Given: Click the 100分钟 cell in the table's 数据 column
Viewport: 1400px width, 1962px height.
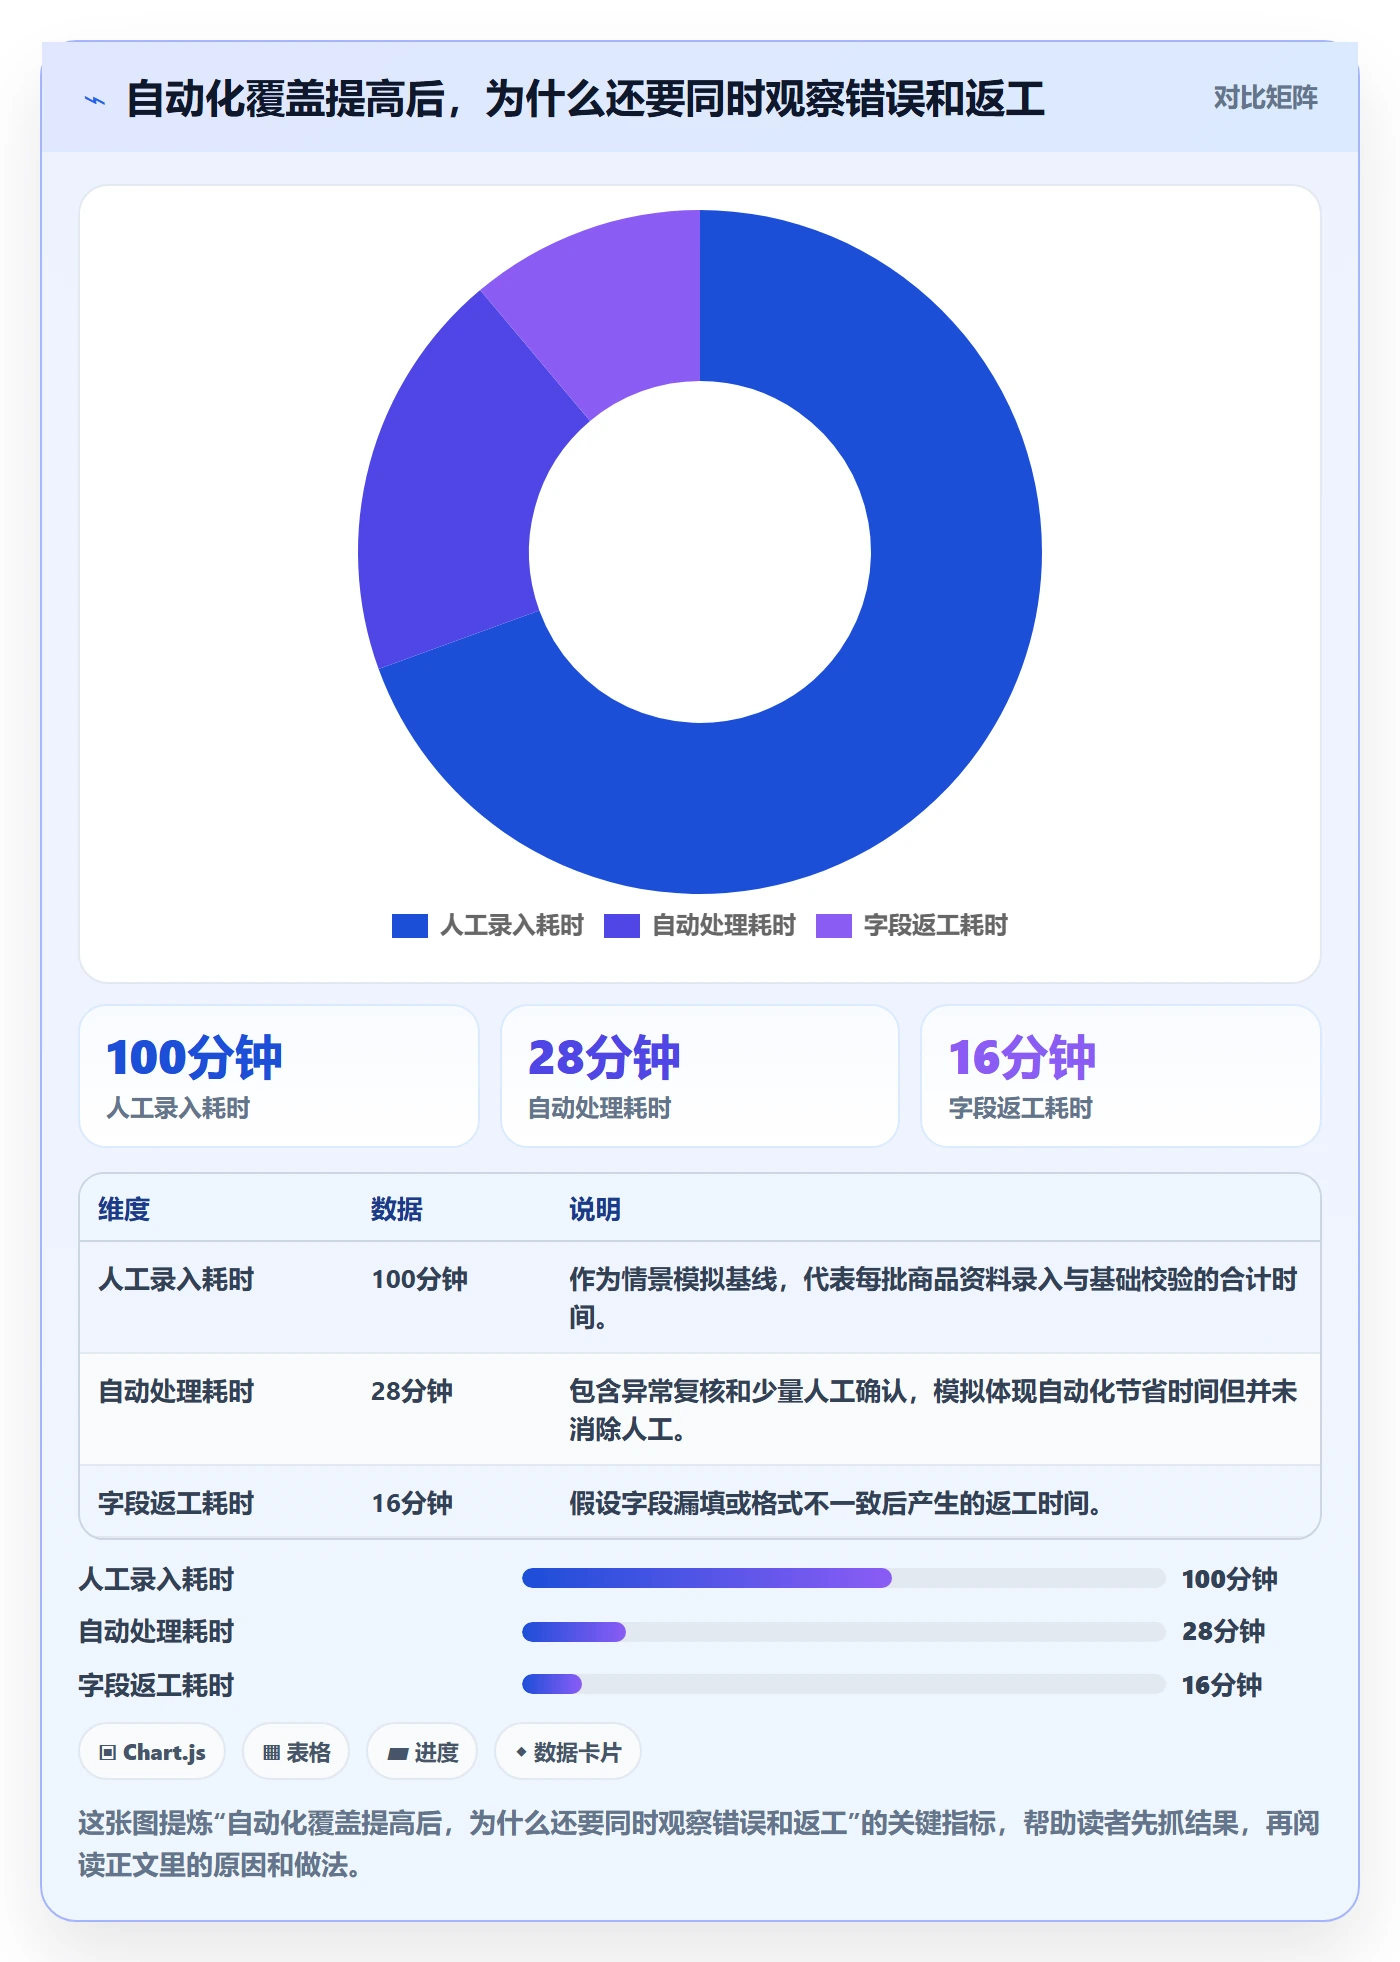Looking at the screenshot, I should coord(419,1279).
